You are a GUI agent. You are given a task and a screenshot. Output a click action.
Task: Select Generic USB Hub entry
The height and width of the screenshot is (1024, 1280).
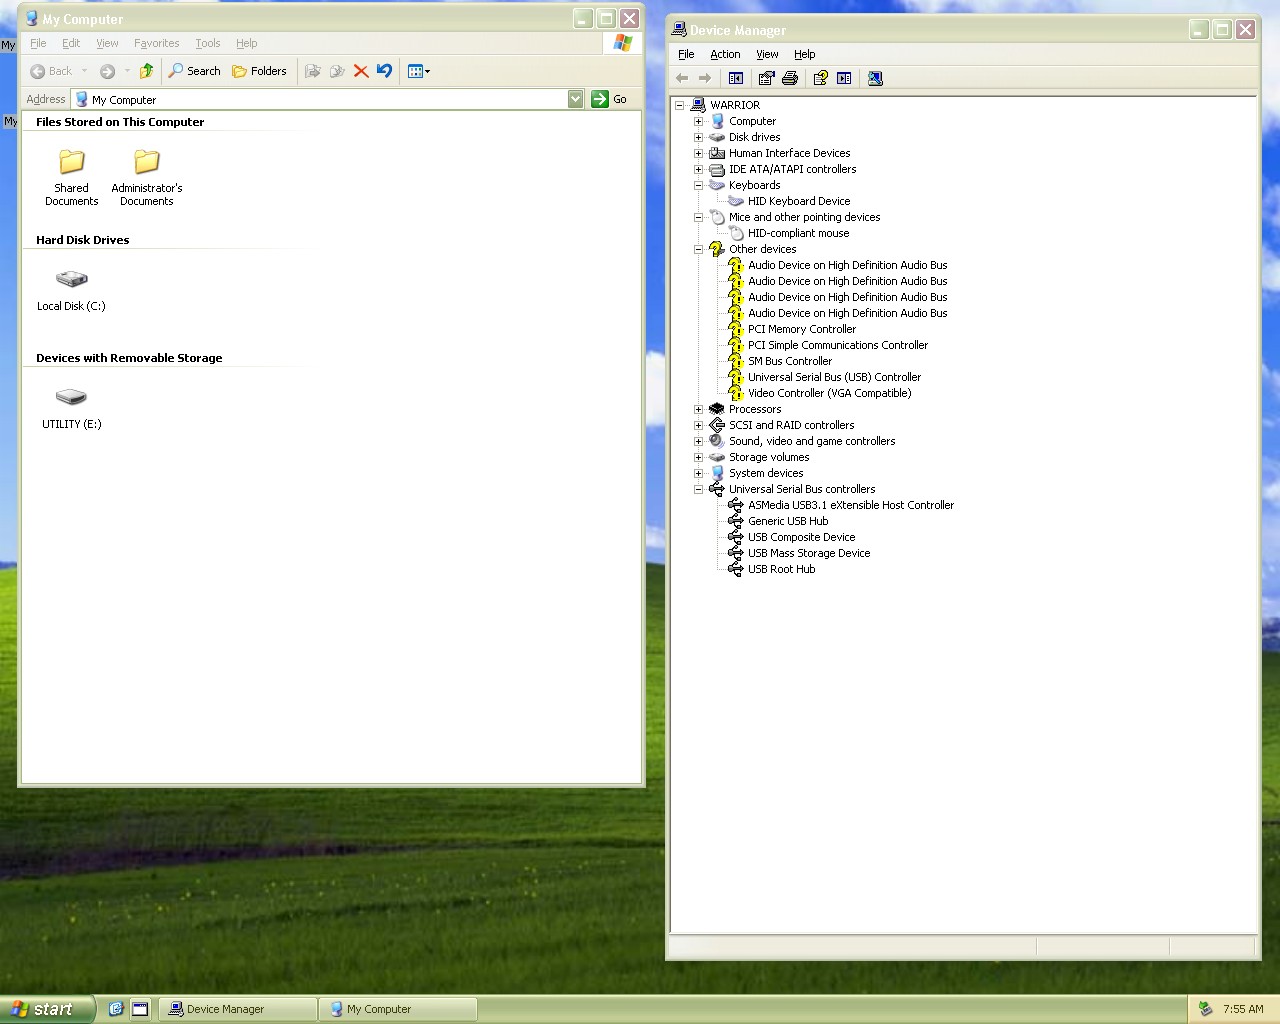pos(788,521)
